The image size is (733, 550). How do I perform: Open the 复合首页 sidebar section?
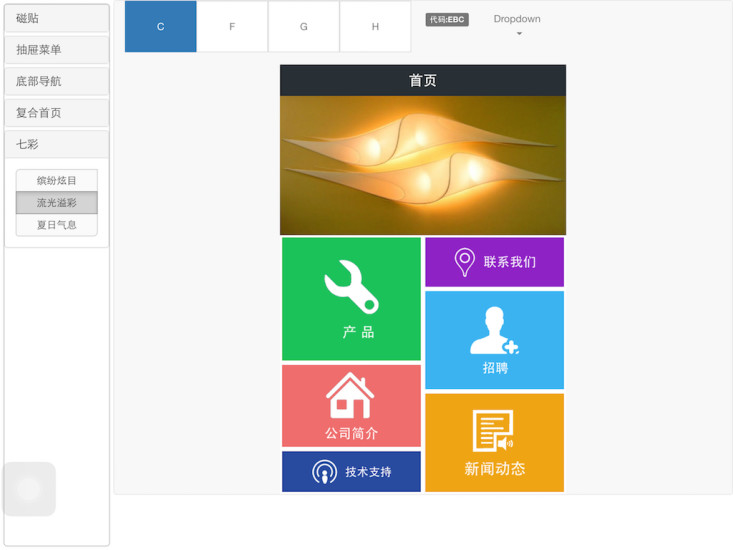click(57, 113)
